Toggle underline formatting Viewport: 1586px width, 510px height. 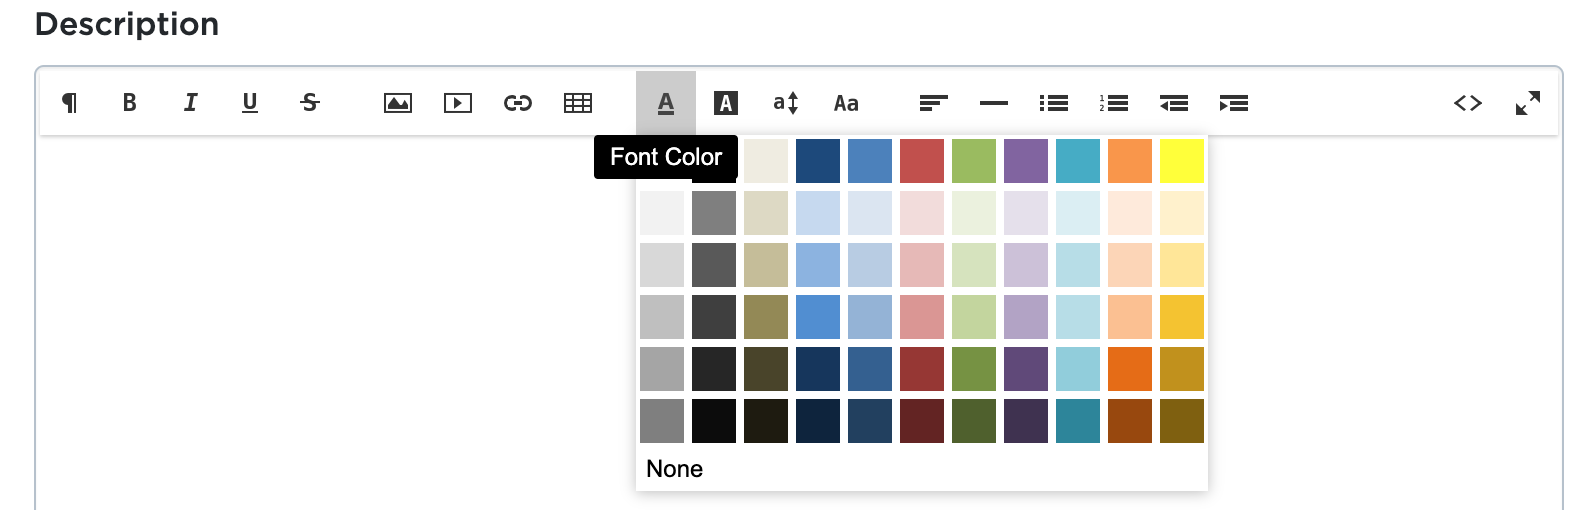(250, 103)
